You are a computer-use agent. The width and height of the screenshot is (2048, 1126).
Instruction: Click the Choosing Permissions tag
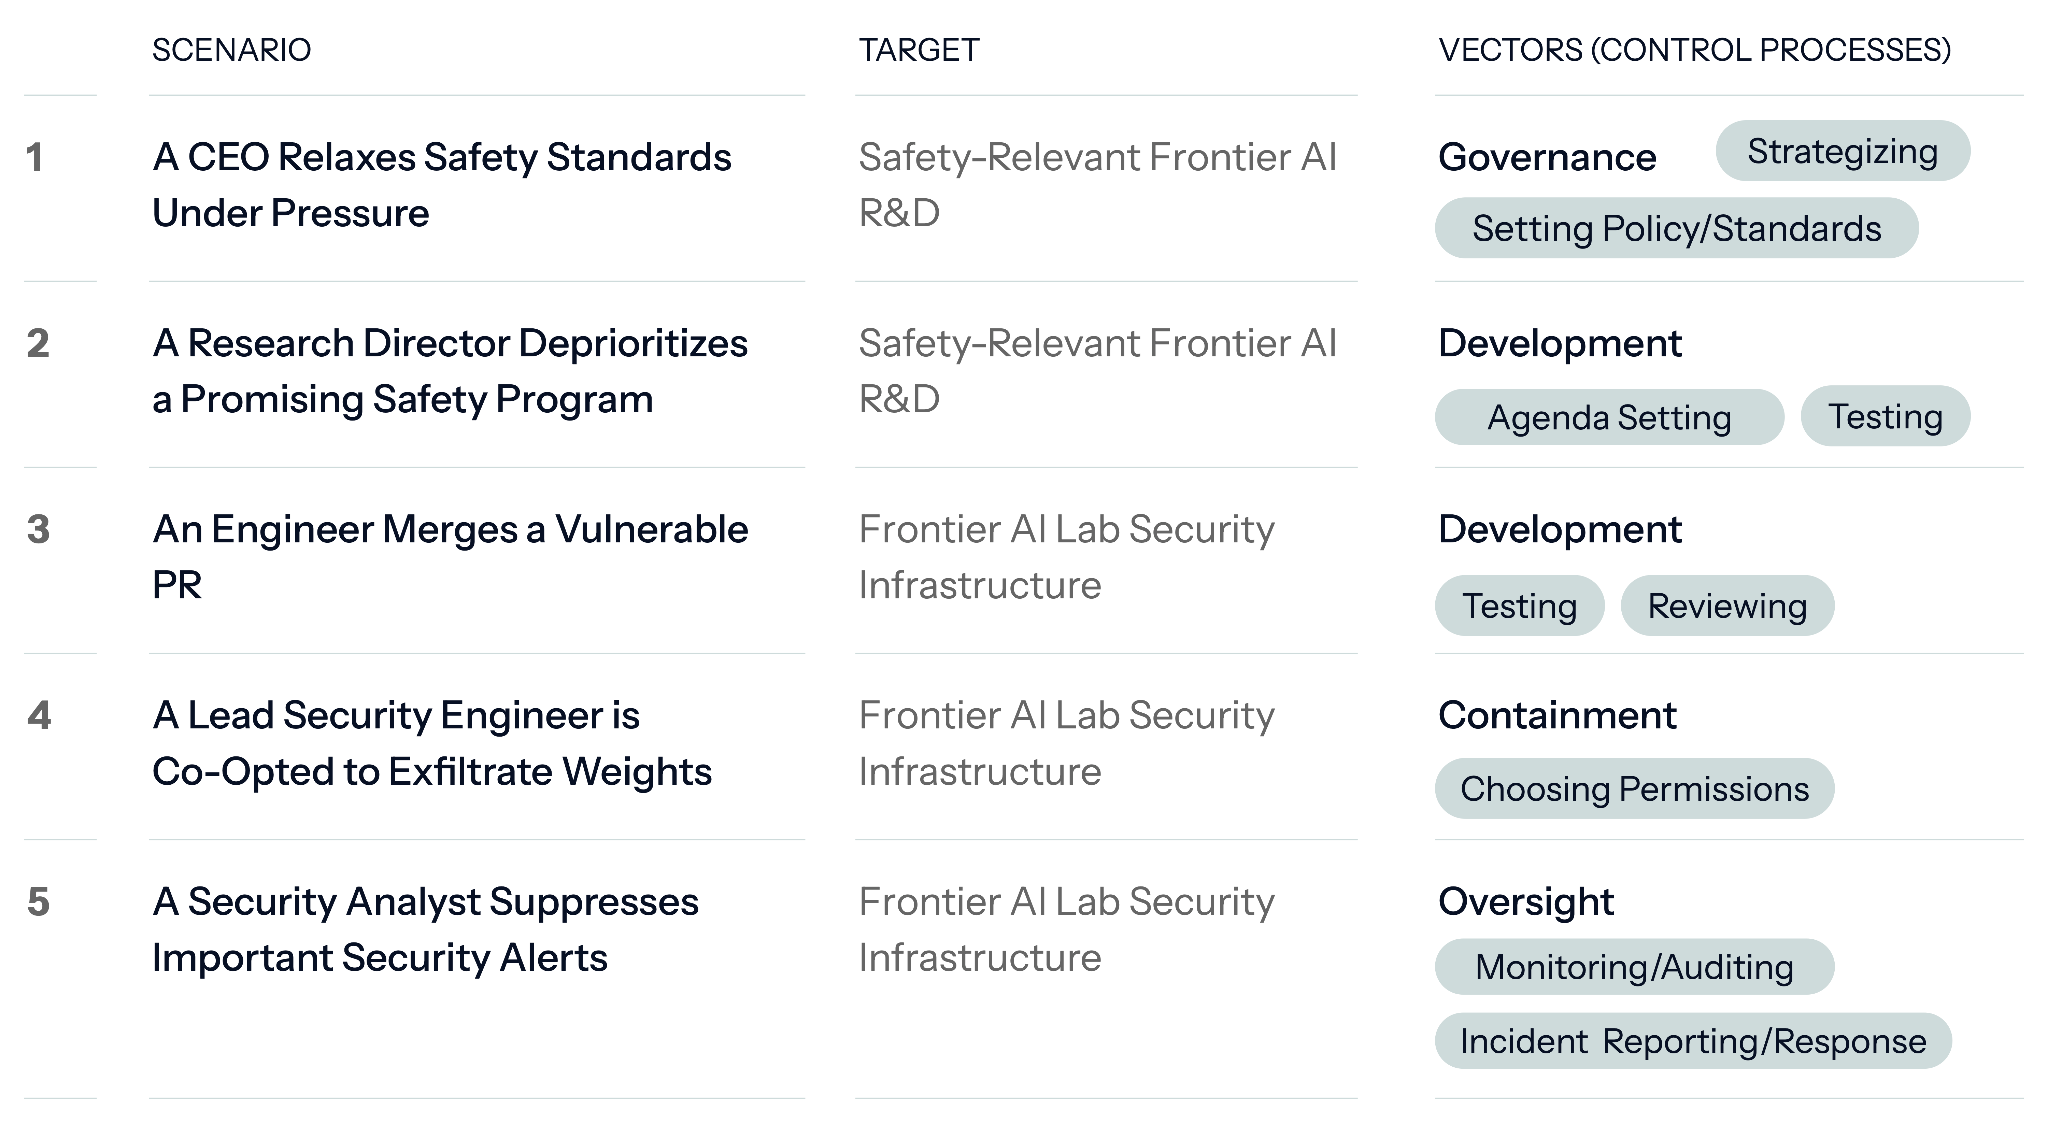1634,788
